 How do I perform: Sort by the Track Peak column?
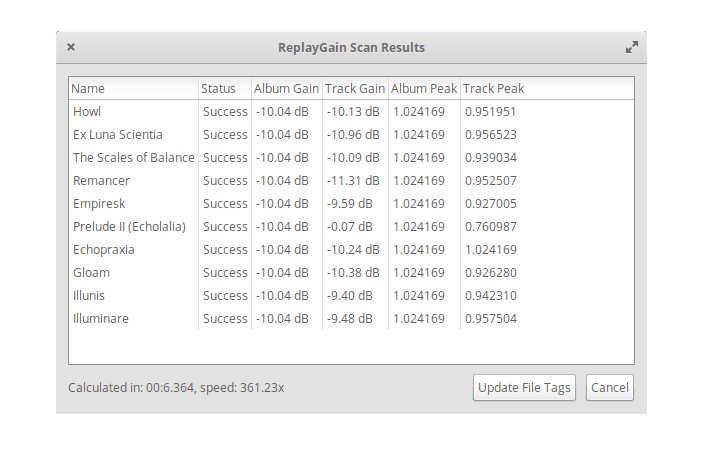point(494,89)
